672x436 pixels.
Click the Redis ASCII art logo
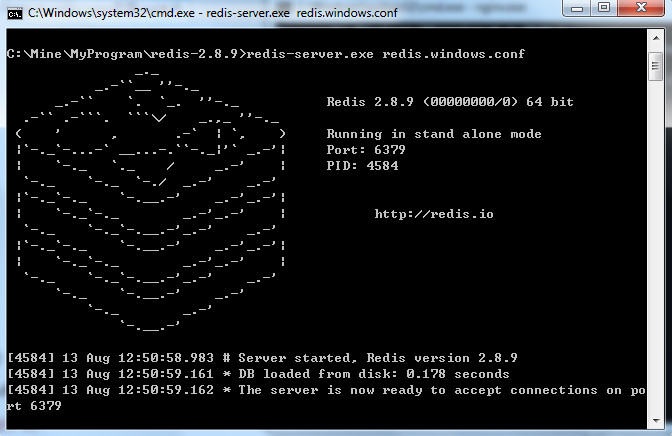coord(151,201)
